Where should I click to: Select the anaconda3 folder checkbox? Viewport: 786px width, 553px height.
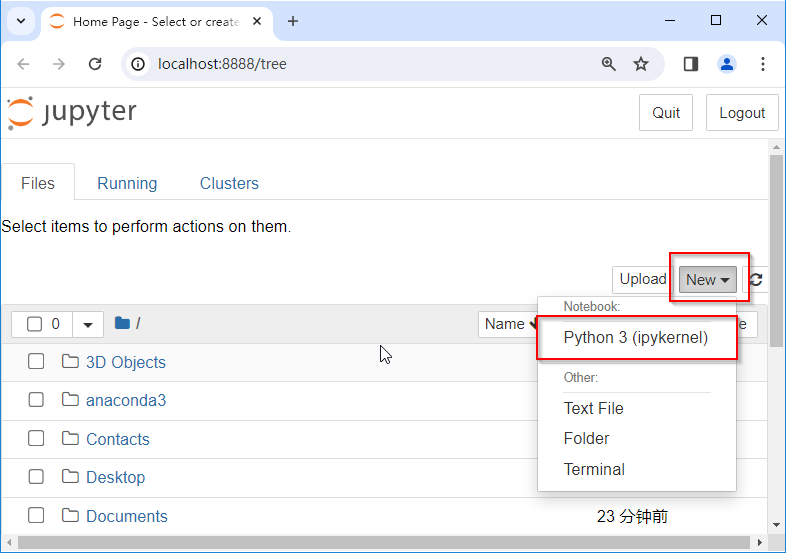point(36,400)
